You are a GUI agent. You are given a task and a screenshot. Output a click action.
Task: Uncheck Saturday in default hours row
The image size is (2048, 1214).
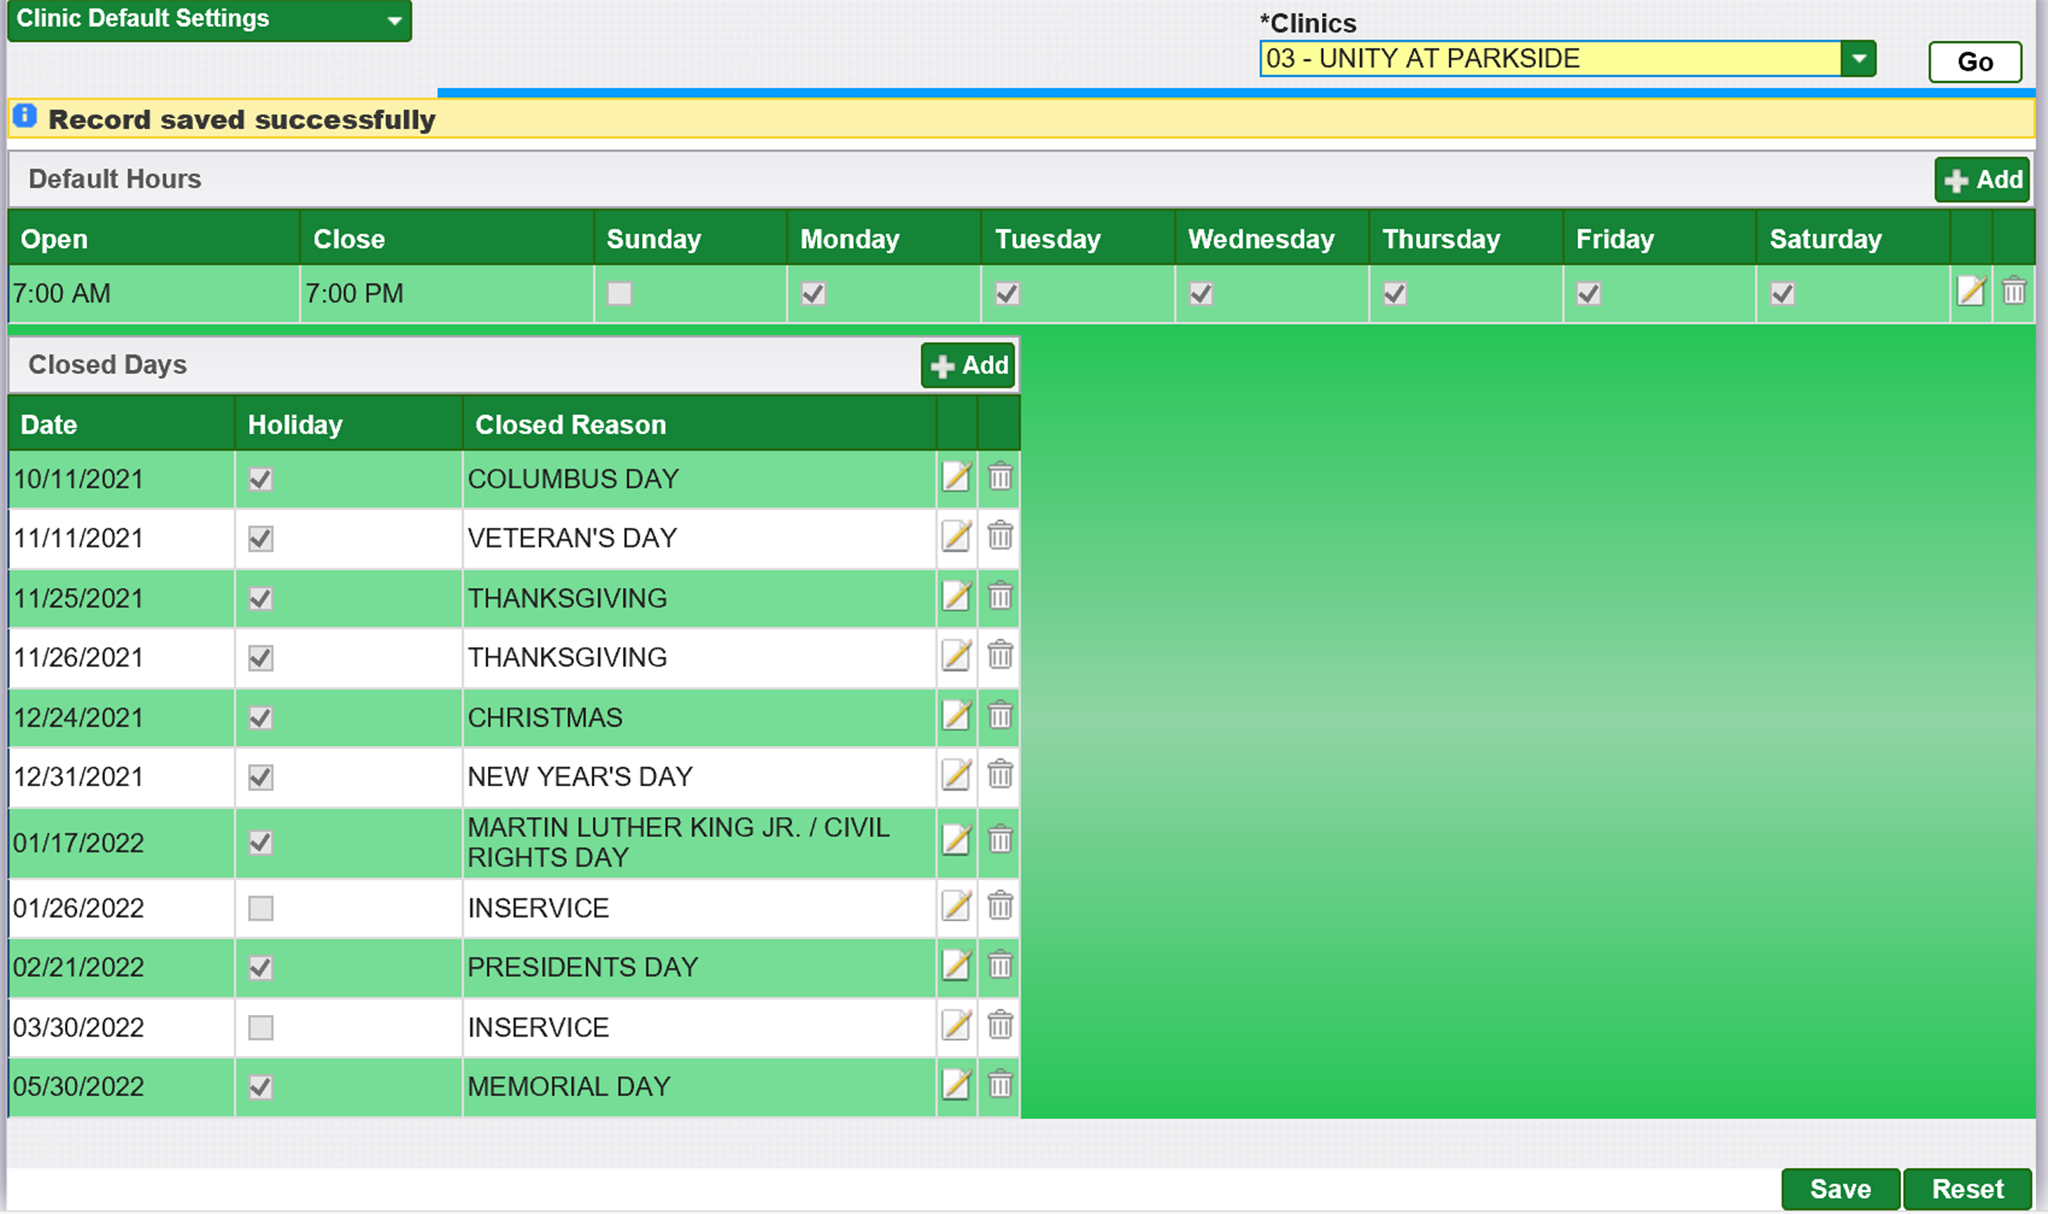pos(1782,294)
